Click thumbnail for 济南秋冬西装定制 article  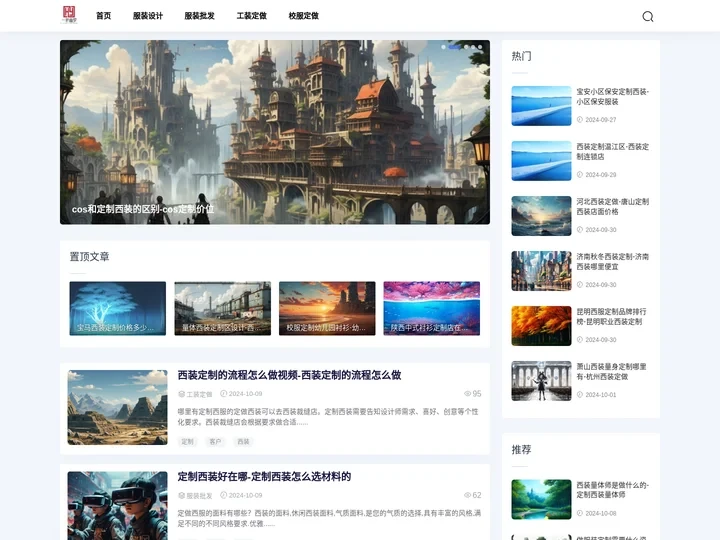(541, 271)
